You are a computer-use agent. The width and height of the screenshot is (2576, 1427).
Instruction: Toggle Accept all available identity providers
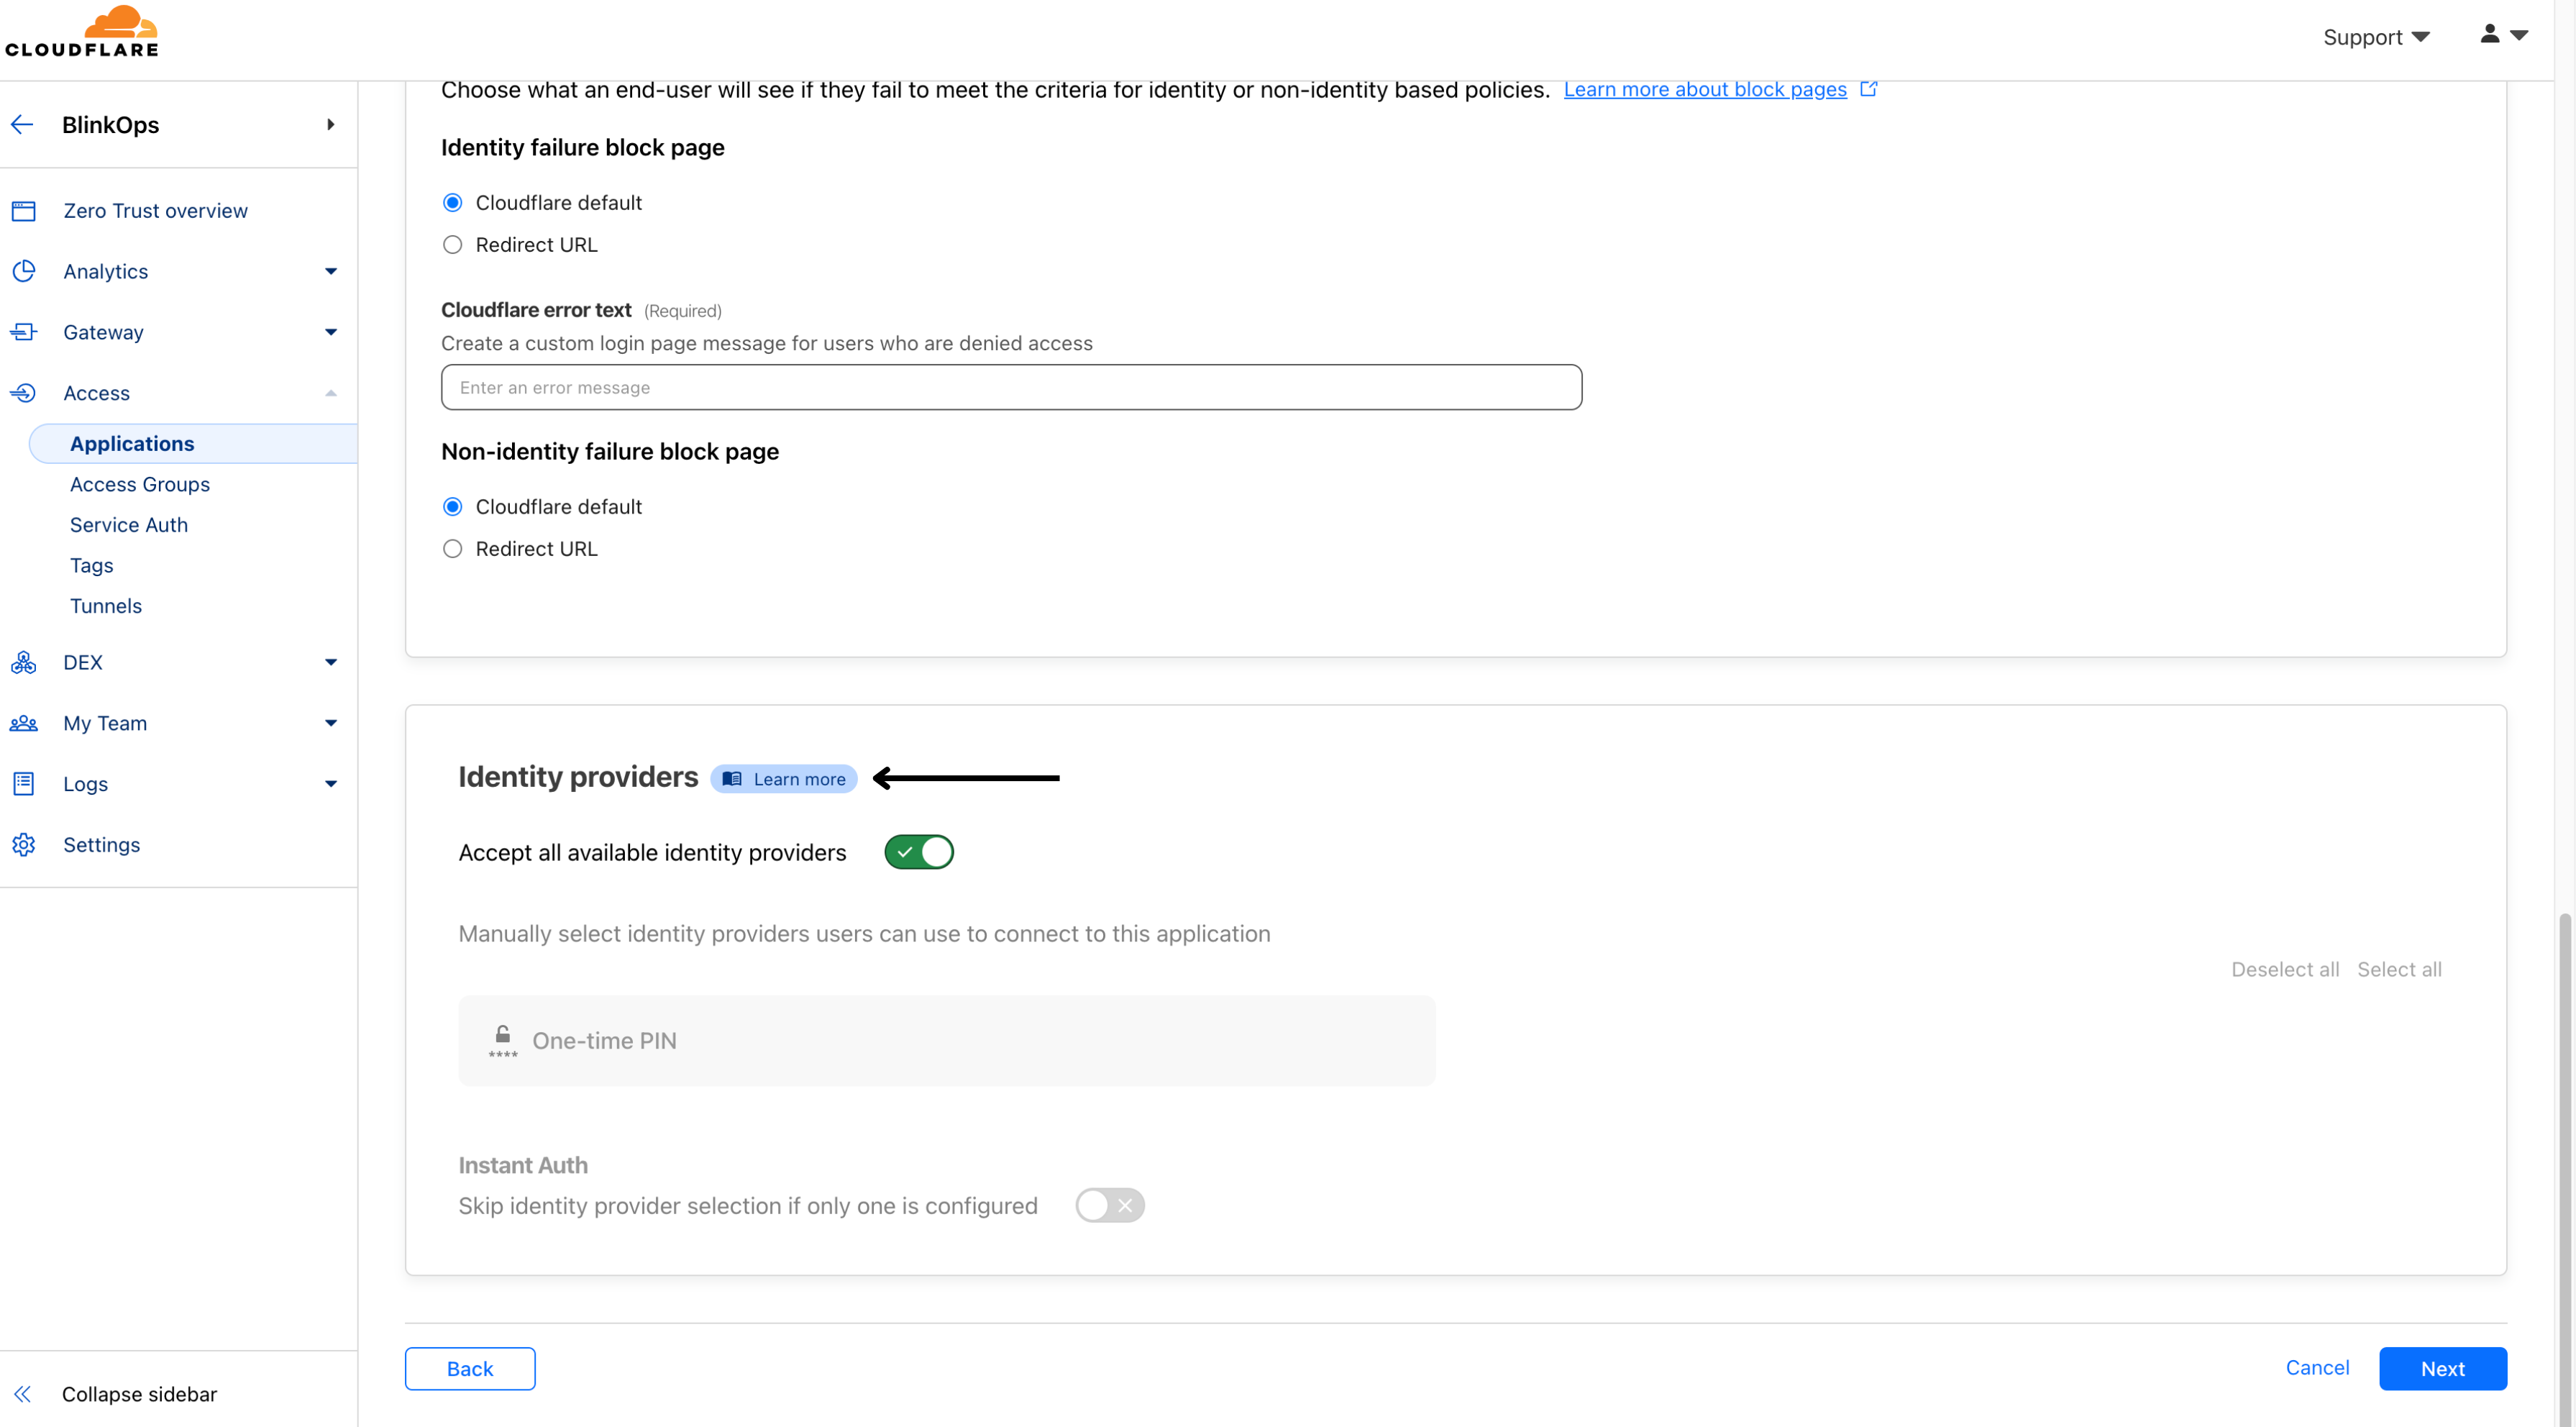point(919,853)
